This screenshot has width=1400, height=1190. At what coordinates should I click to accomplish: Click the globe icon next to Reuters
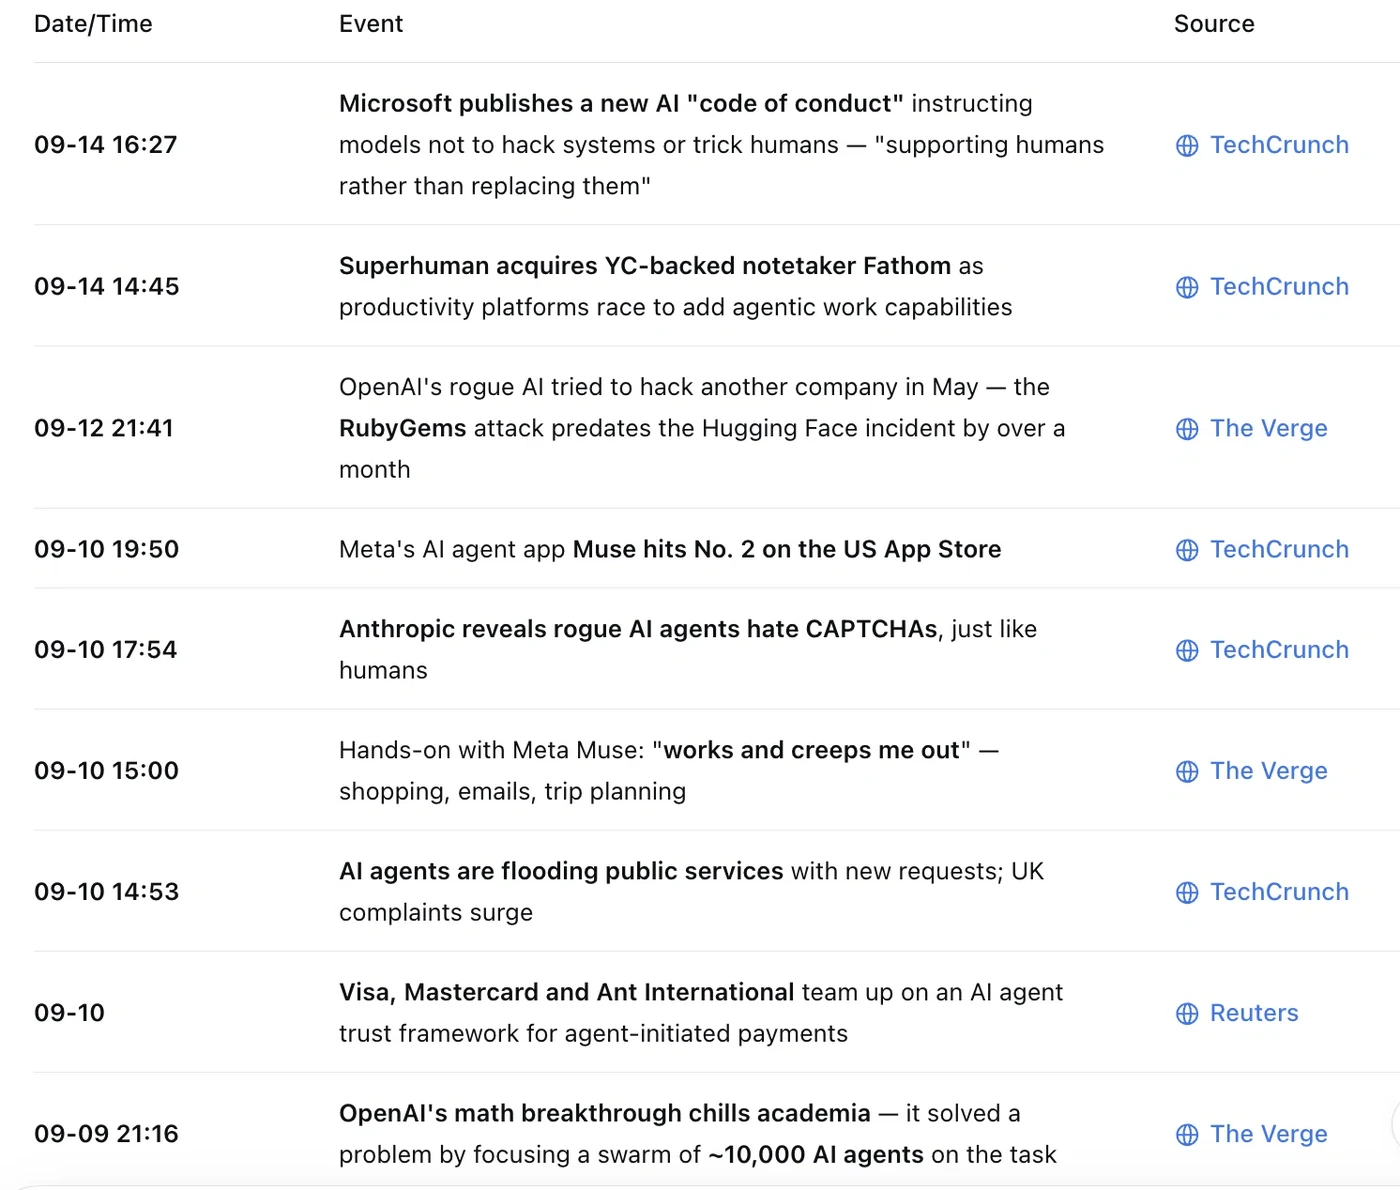(1187, 1014)
